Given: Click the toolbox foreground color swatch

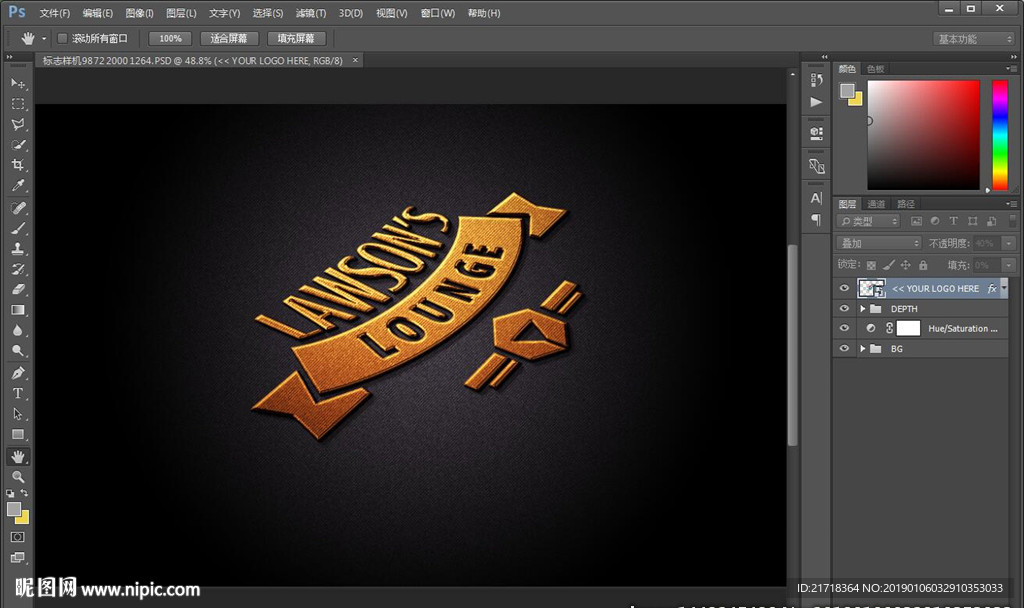Looking at the screenshot, I should (x=14, y=509).
